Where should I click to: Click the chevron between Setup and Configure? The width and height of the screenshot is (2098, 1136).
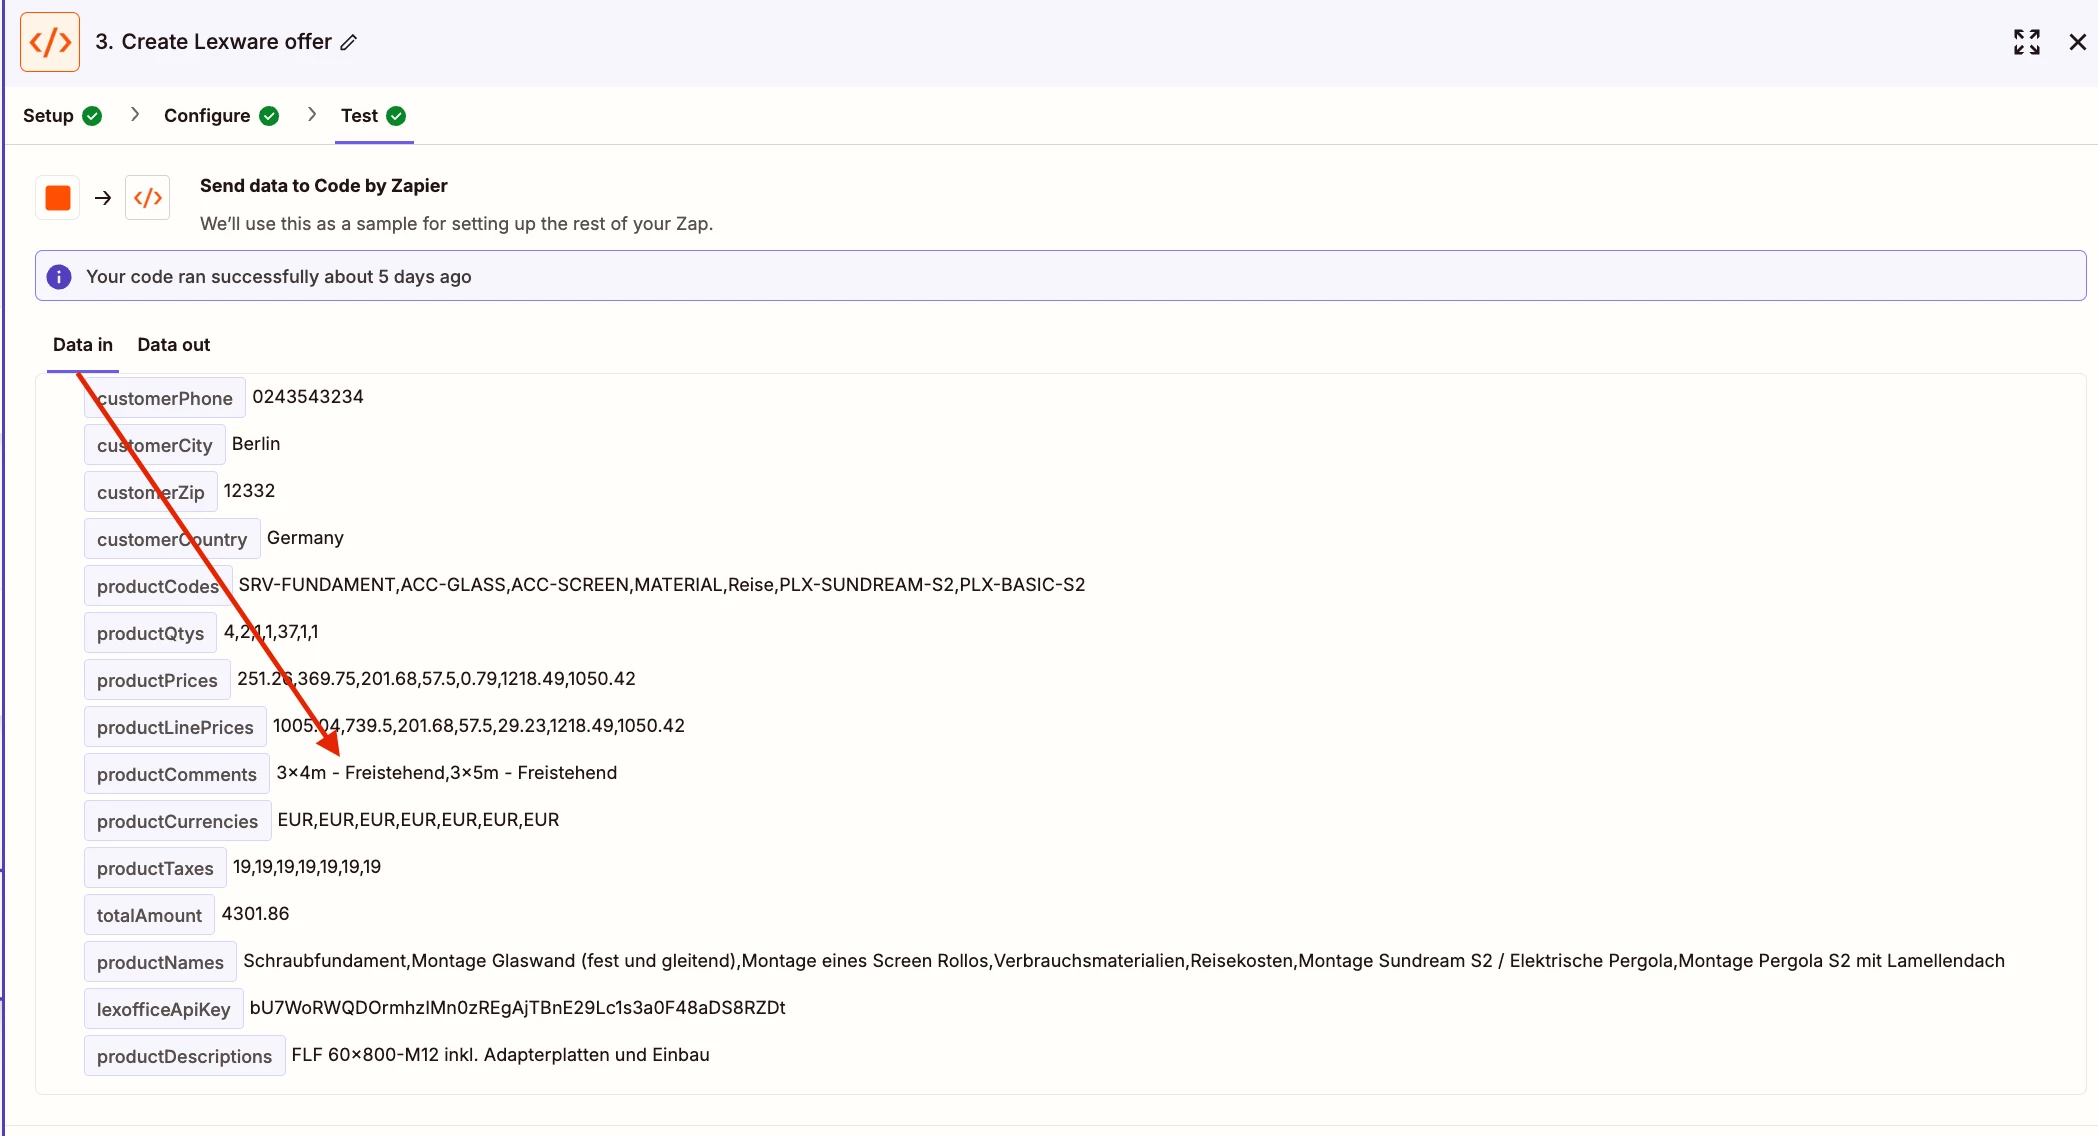point(135,115)
